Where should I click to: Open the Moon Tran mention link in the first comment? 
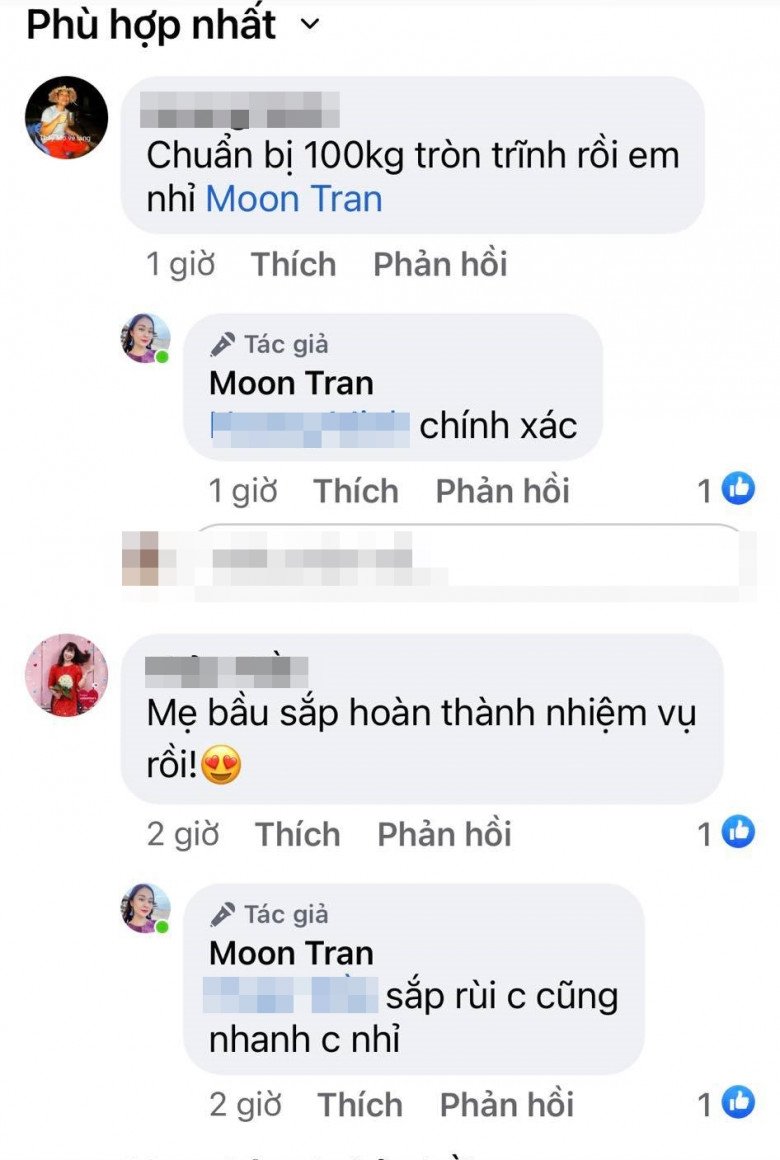pos(294,199)
